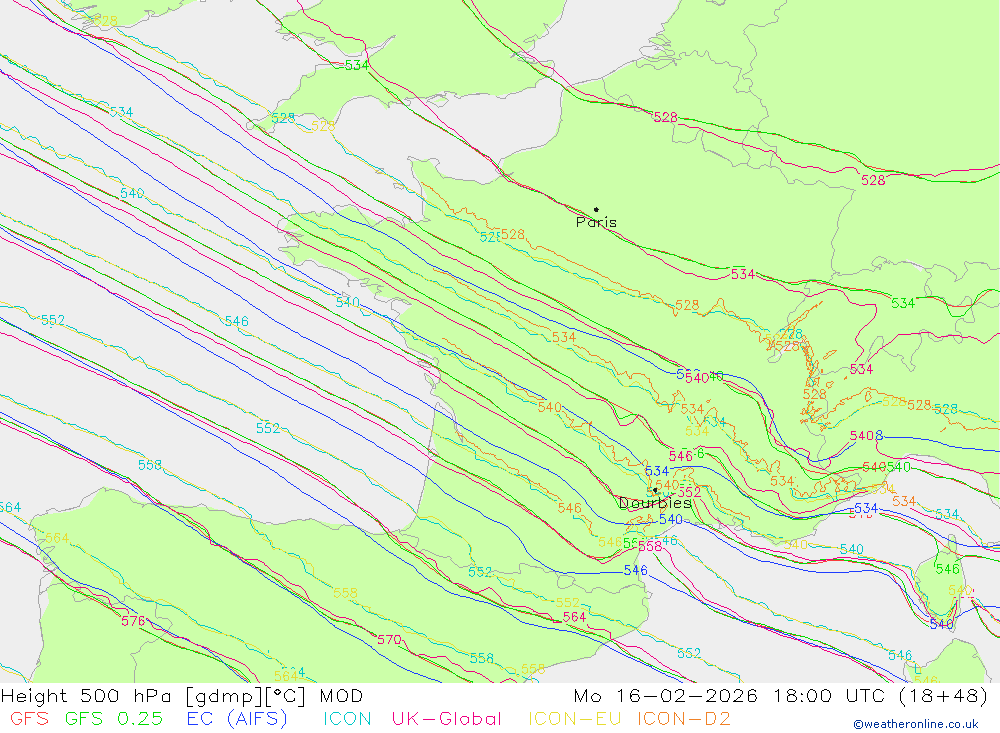Click the weatheronline.co.uk copyright text
The image size is (1000, 733).
point(916,724)
